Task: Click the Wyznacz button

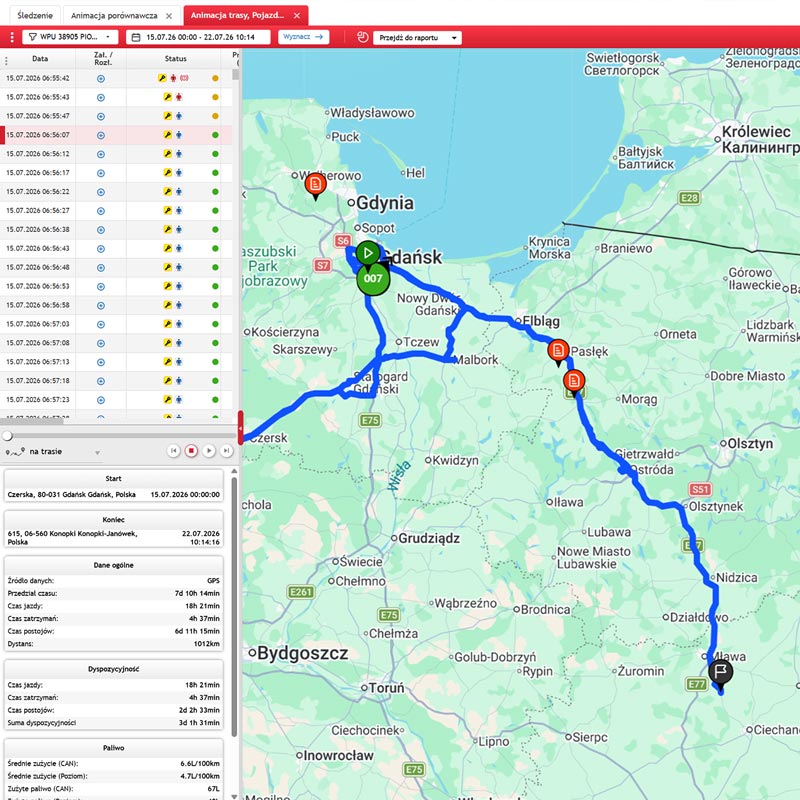Action: (x=304, y=37)
